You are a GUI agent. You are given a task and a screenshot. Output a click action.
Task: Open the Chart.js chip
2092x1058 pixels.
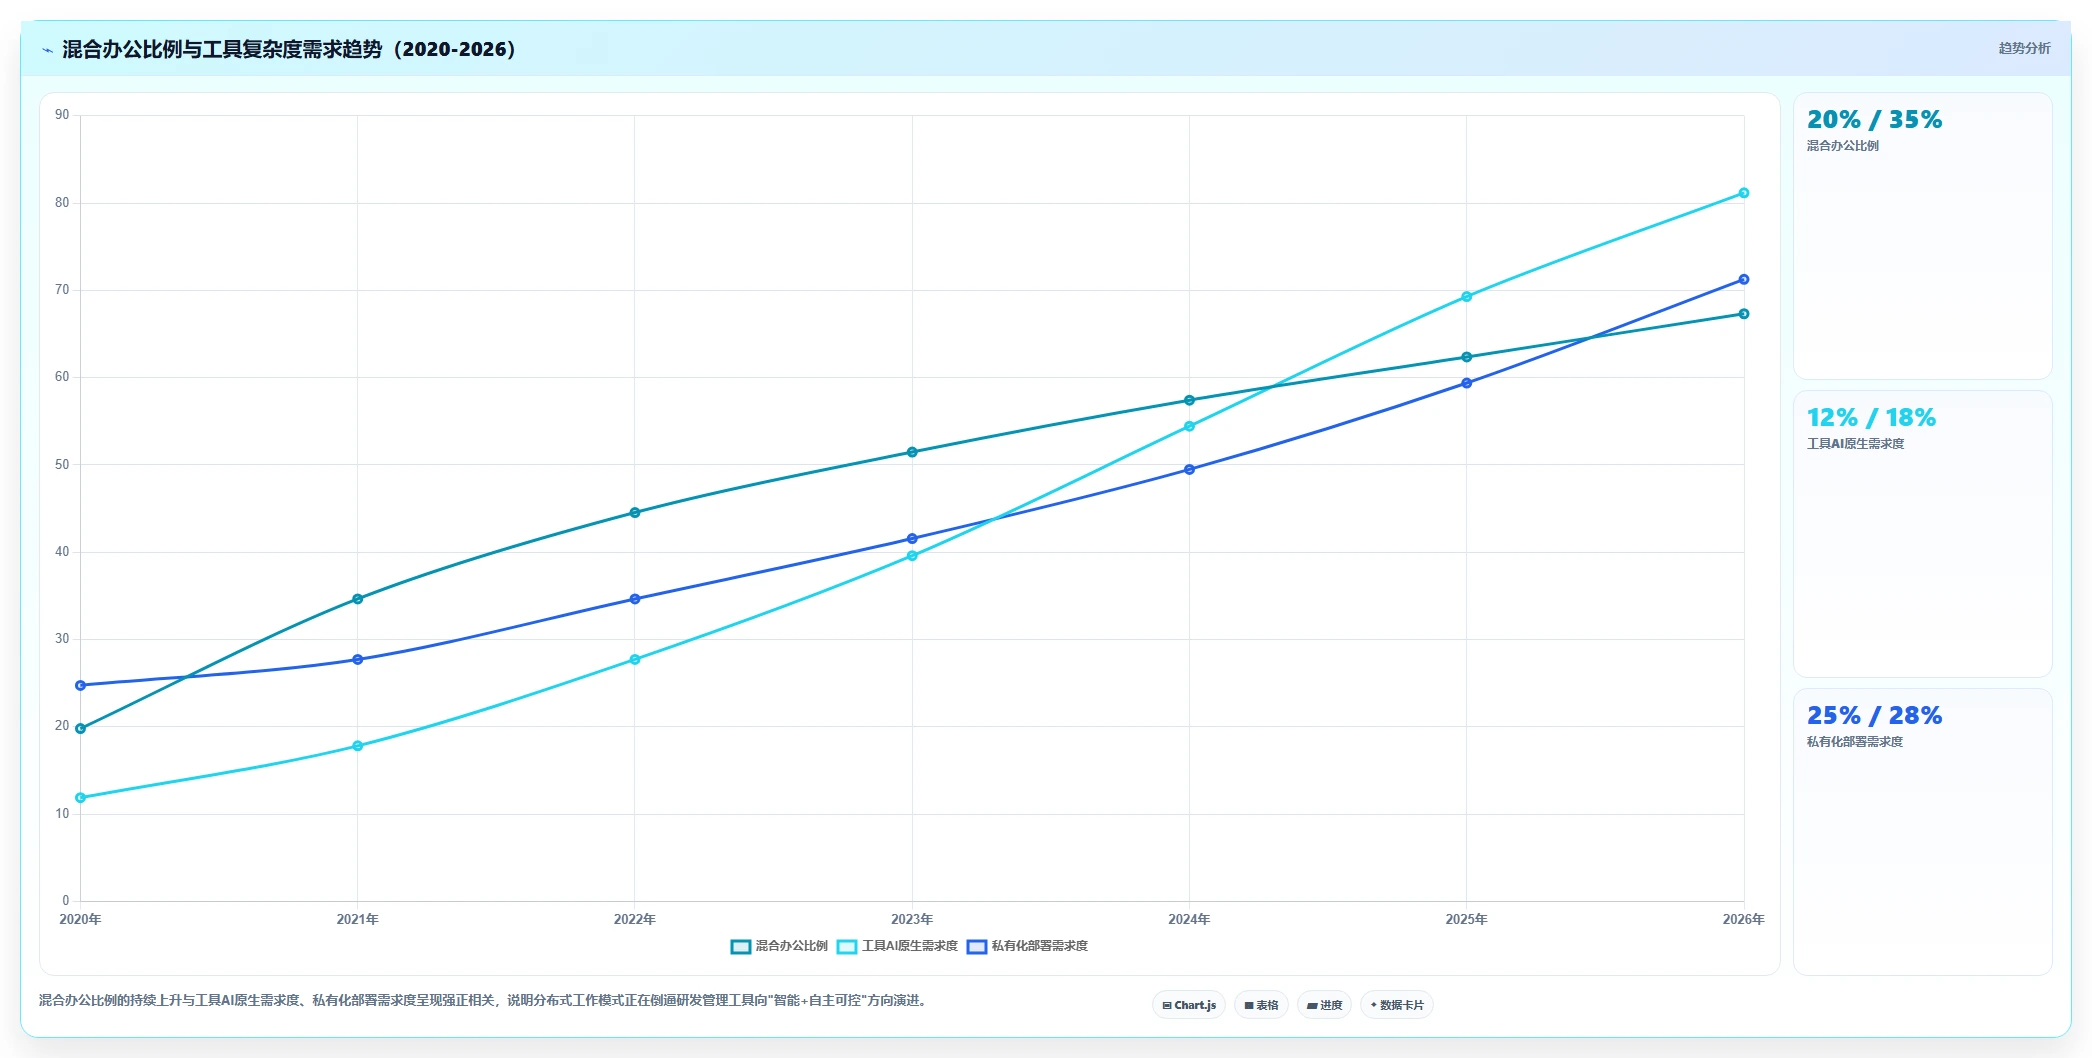pos(1189,1005)
